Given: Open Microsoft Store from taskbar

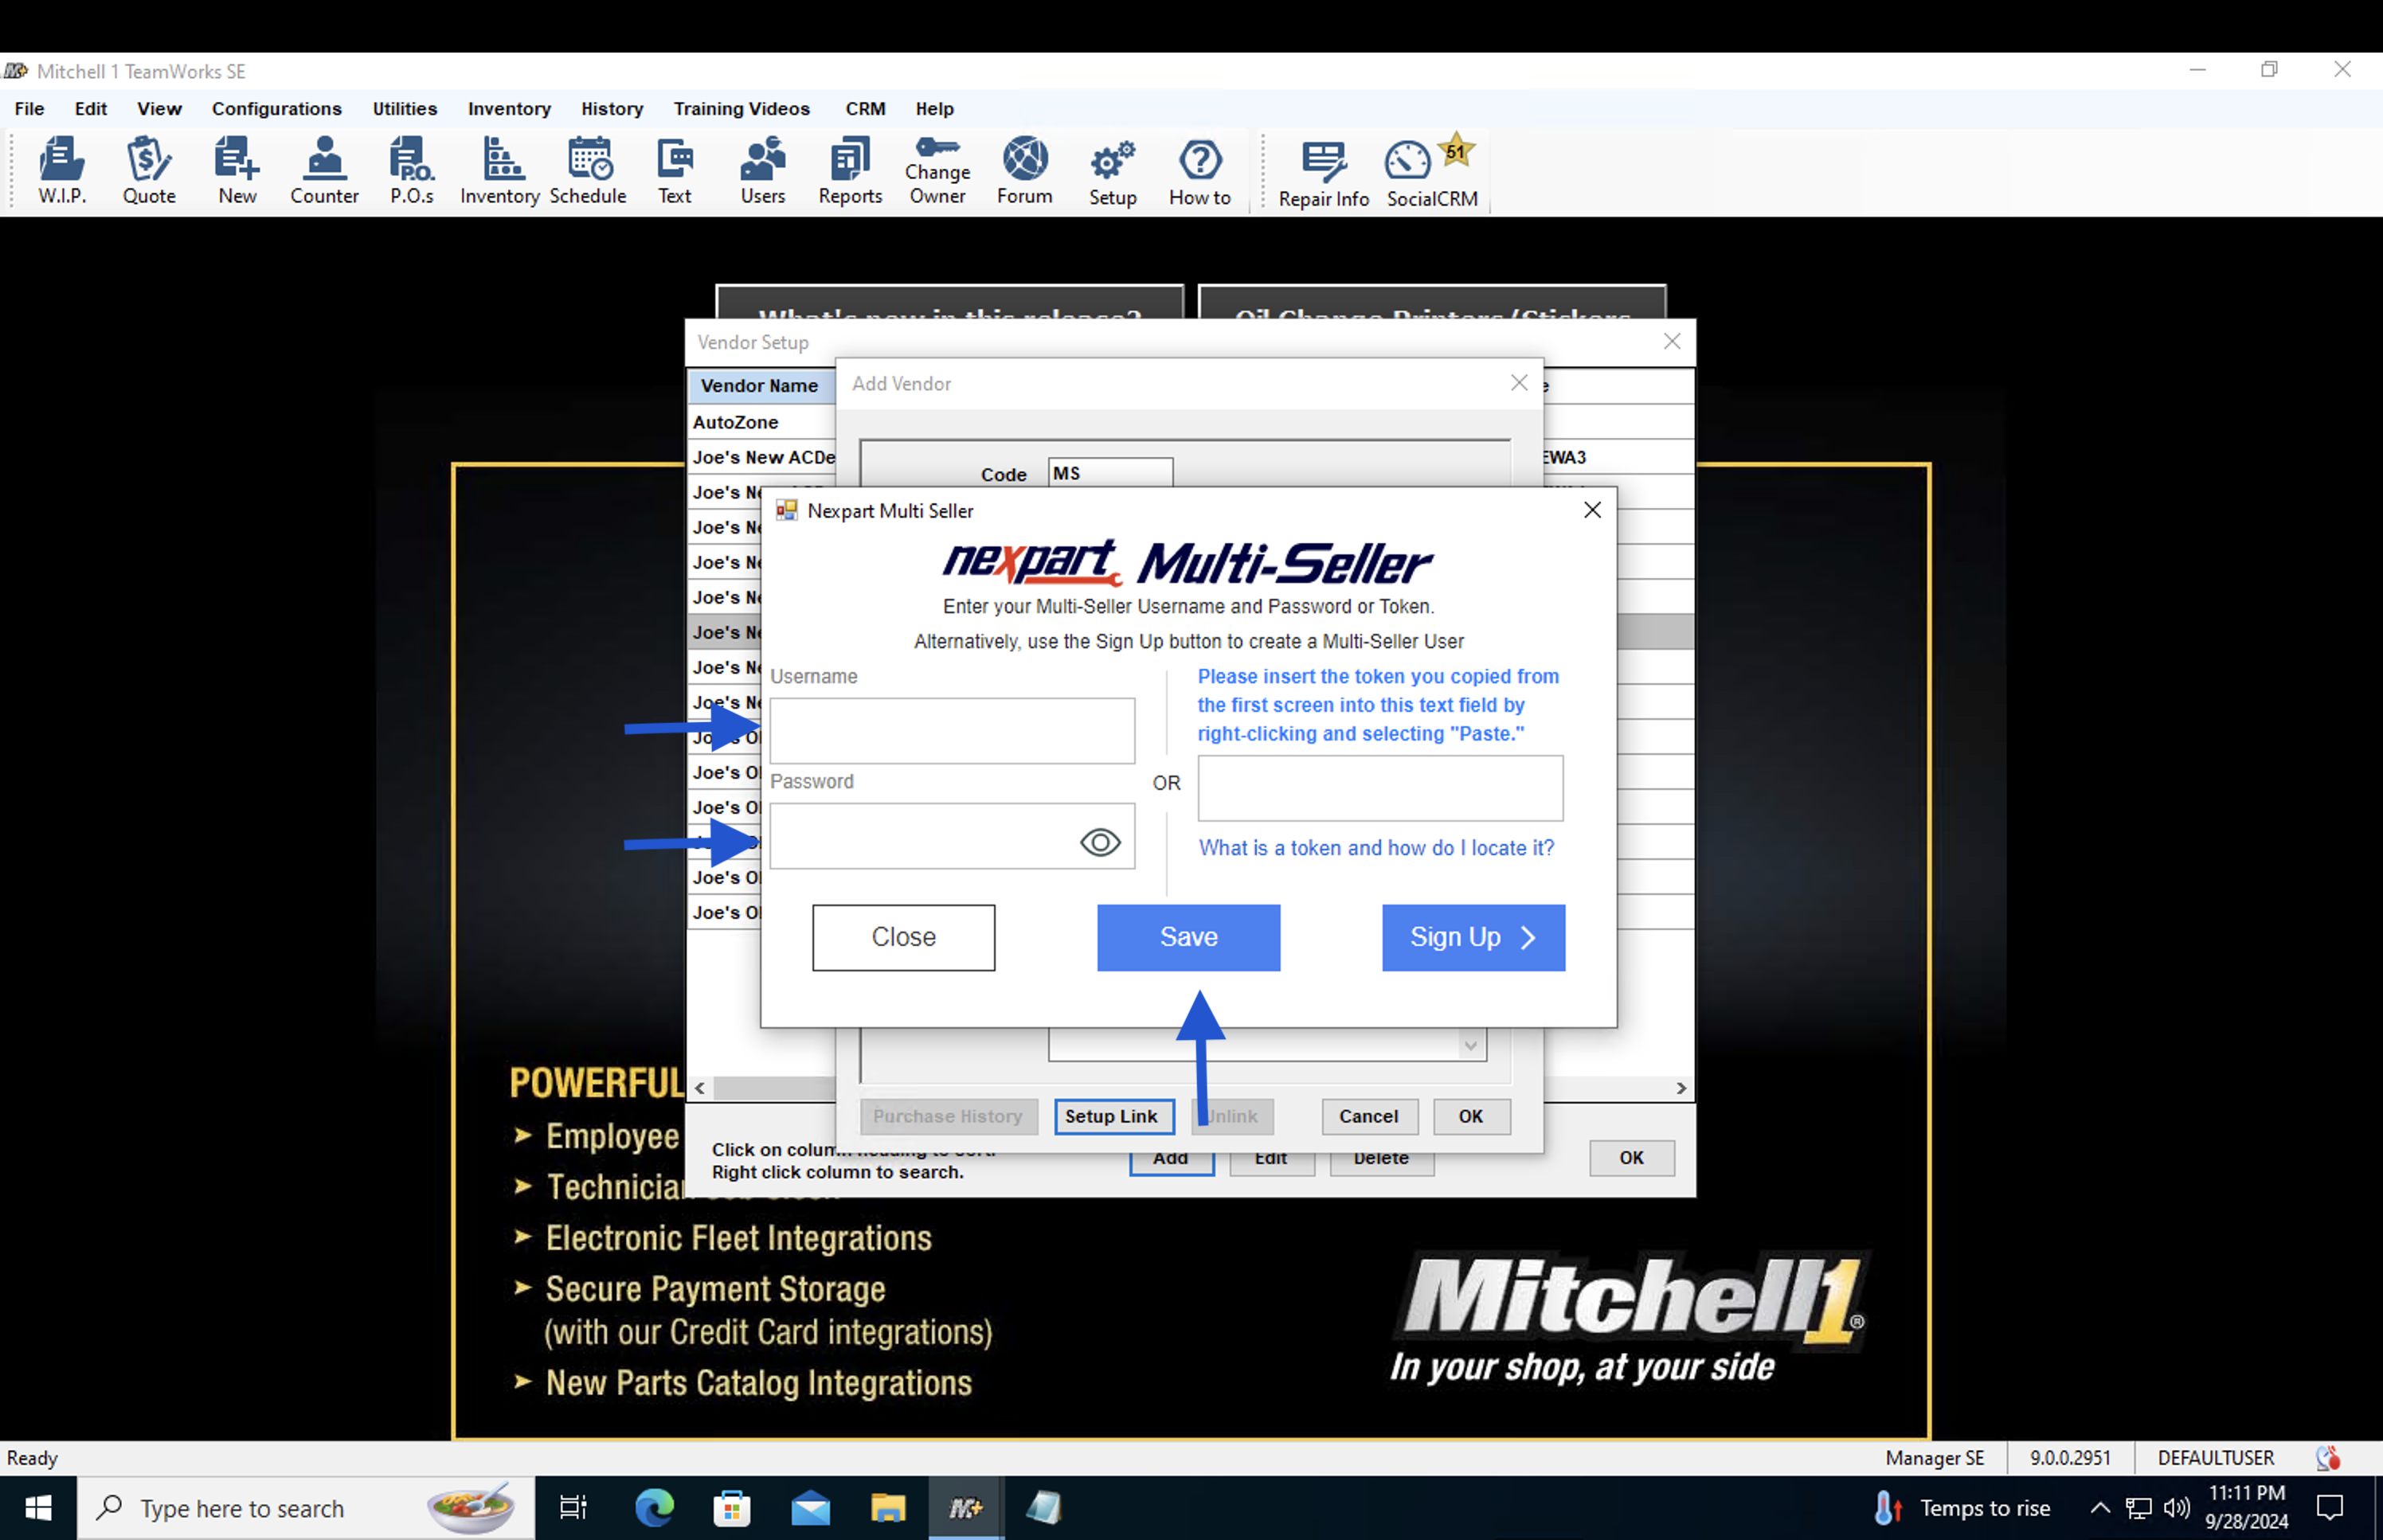Looking at the screenshot, I should tap(732, 1507).
